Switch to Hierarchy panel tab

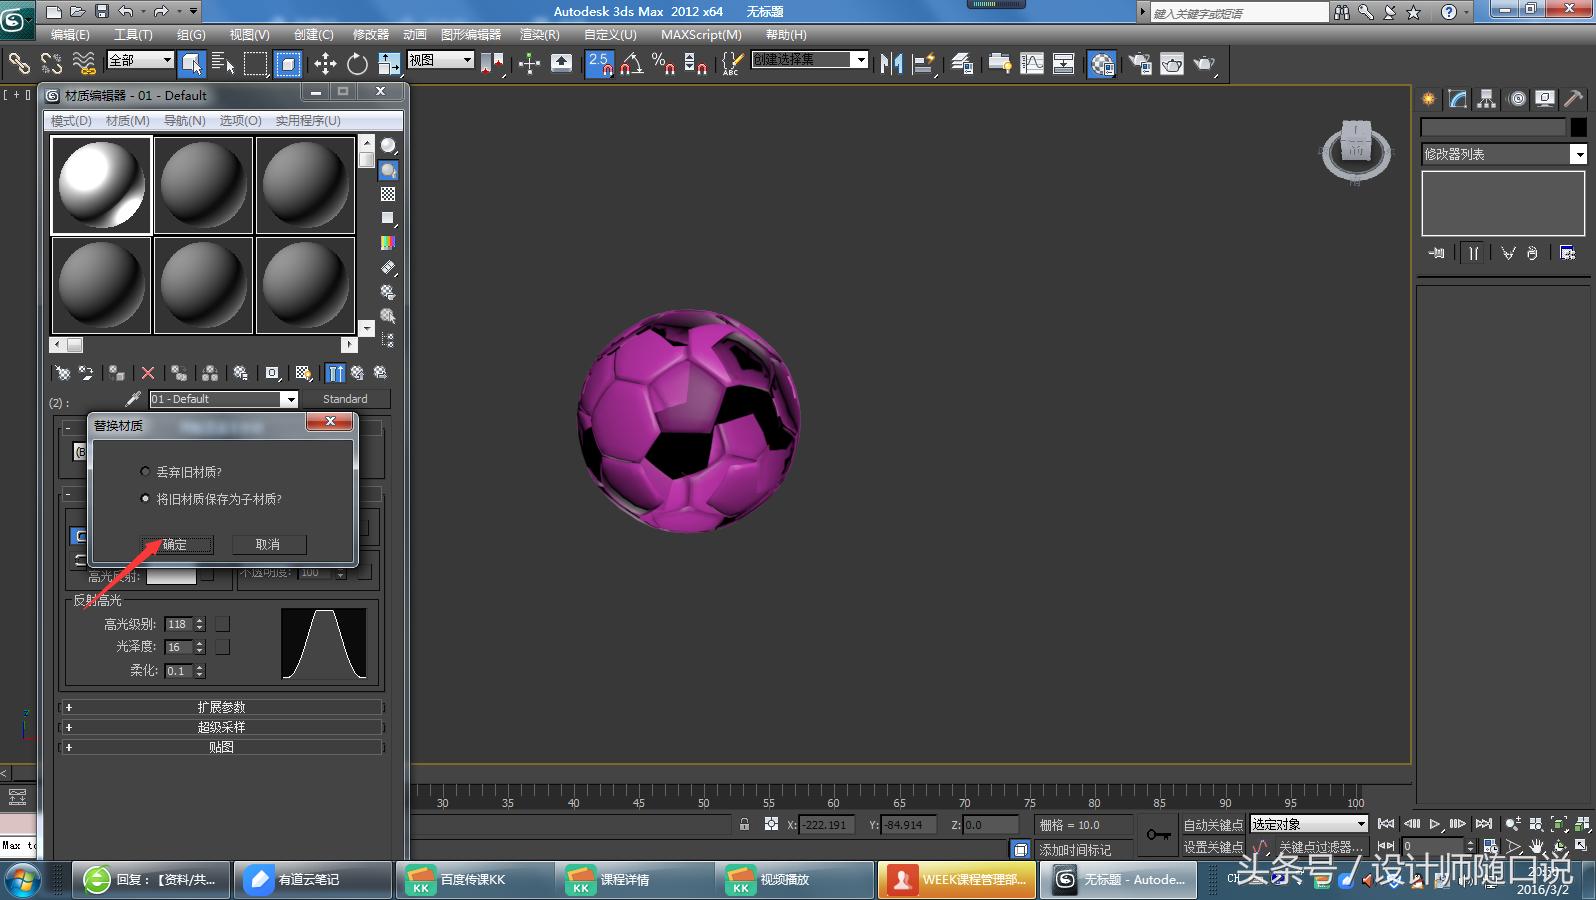[1487, 98]
